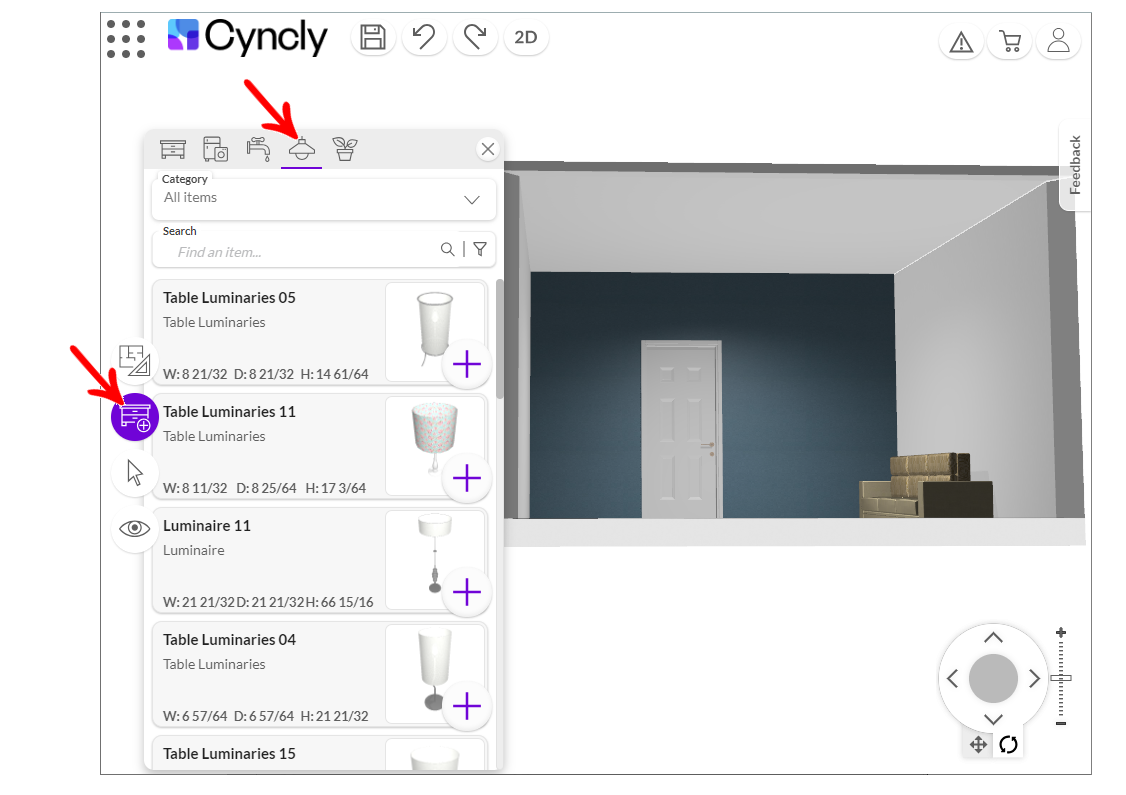Click the Cyncly logo

point(247,36)
